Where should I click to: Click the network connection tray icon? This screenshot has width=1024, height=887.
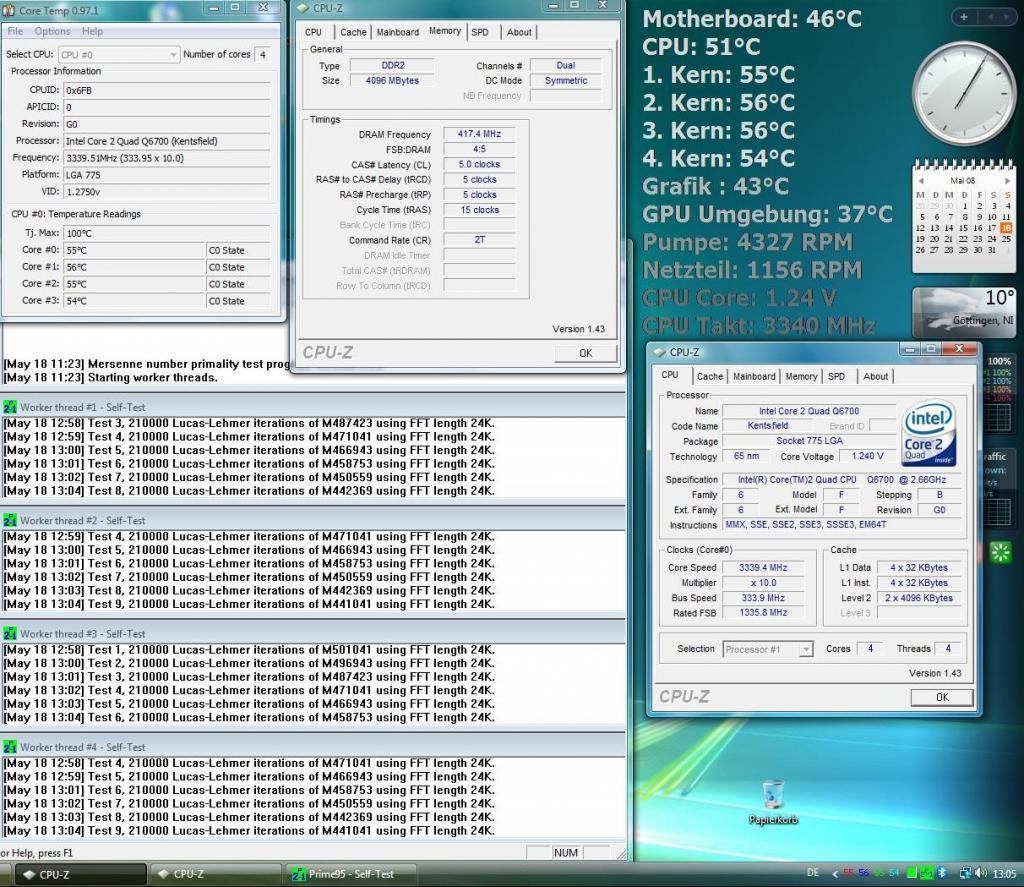(x=965, y=873)
